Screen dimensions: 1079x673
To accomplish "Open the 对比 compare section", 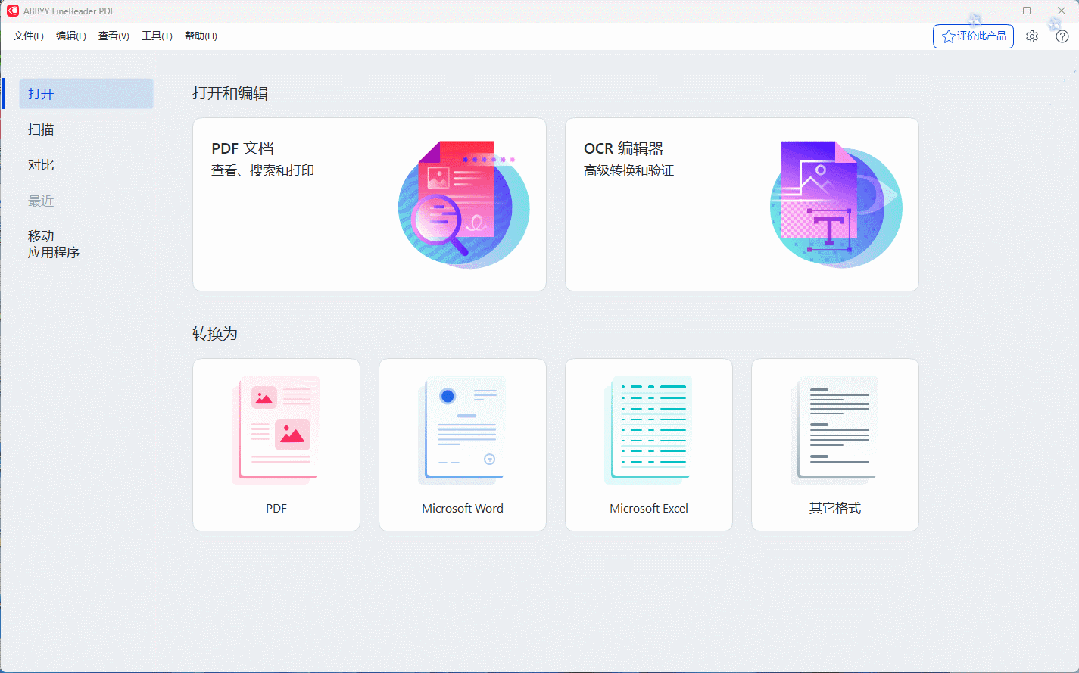I will pos(42,164).
